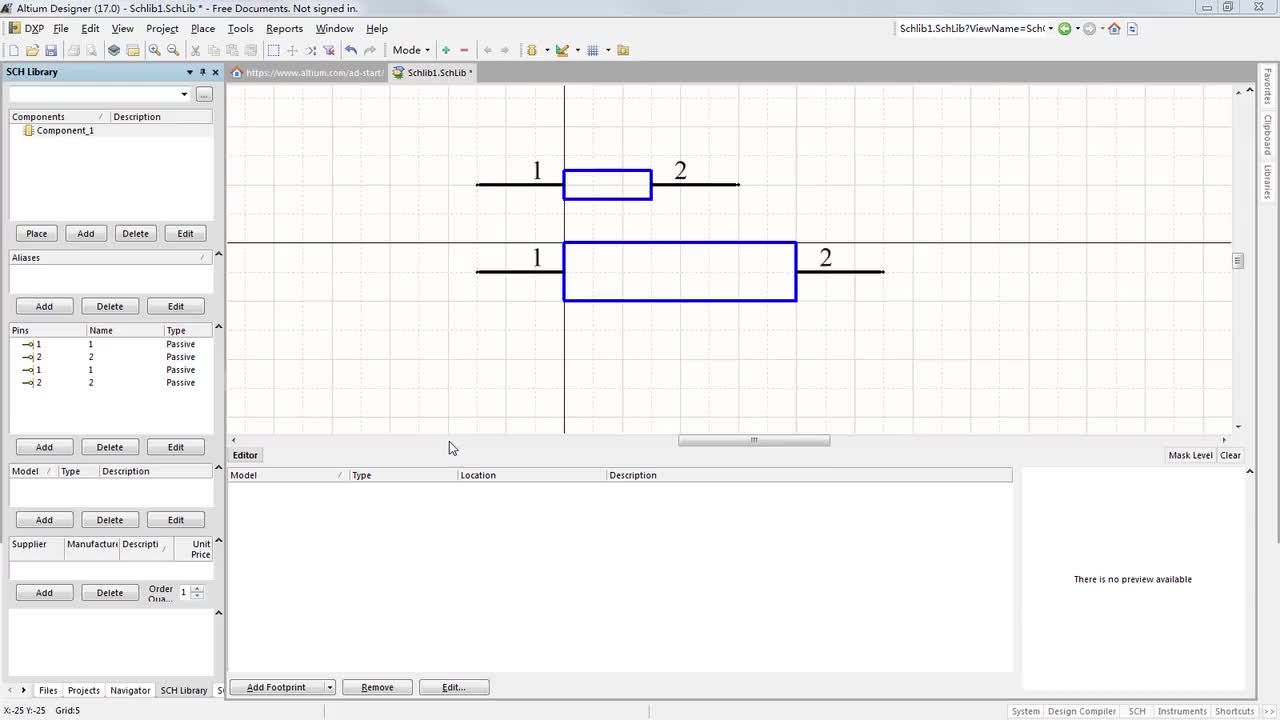The height and width of the screenshot is (720, 1280).
Task: Open the Place menu
Action: [x=203, y=29]
